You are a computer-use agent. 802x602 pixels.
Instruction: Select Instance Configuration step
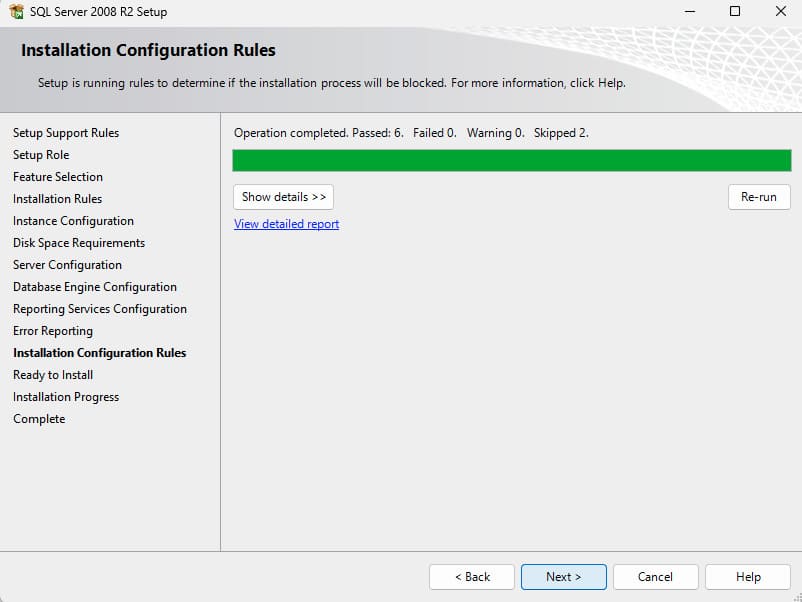click(x=73, y=221)
